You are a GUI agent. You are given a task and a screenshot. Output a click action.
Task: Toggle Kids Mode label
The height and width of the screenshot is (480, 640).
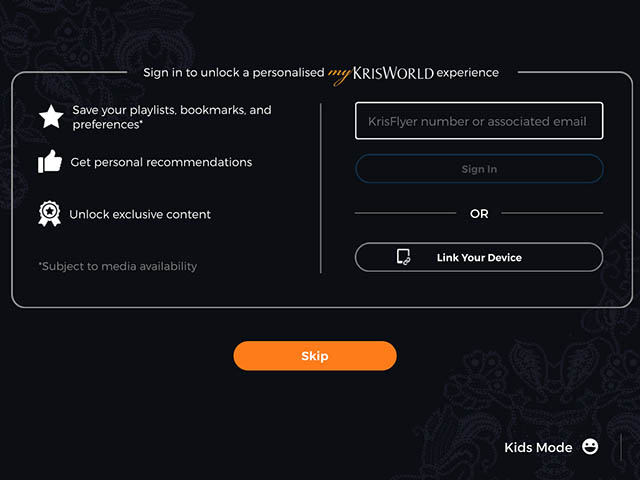538,447
